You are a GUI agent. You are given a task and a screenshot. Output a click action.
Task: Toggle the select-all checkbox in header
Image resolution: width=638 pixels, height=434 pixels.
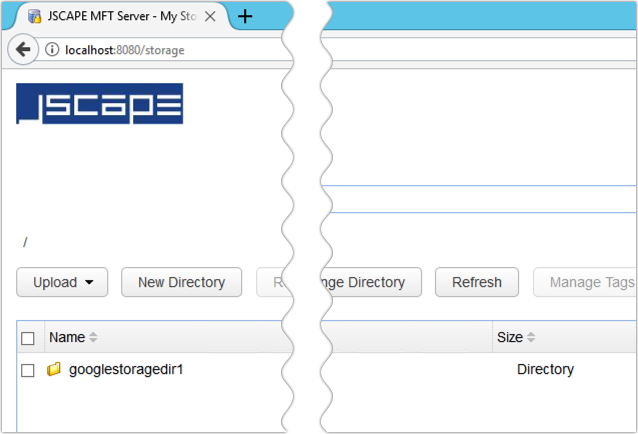(28, 339)
